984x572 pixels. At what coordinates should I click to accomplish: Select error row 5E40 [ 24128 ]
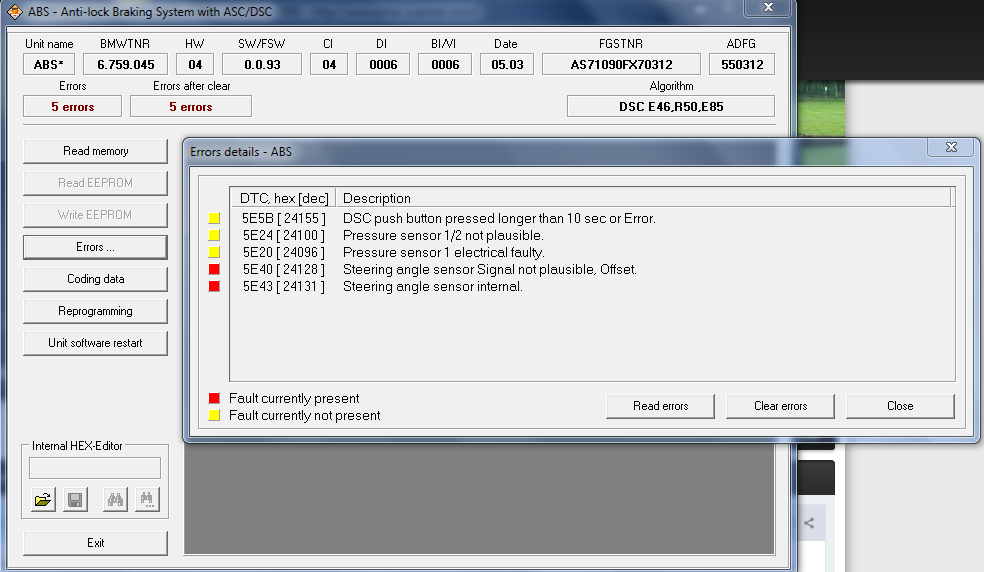284,269
